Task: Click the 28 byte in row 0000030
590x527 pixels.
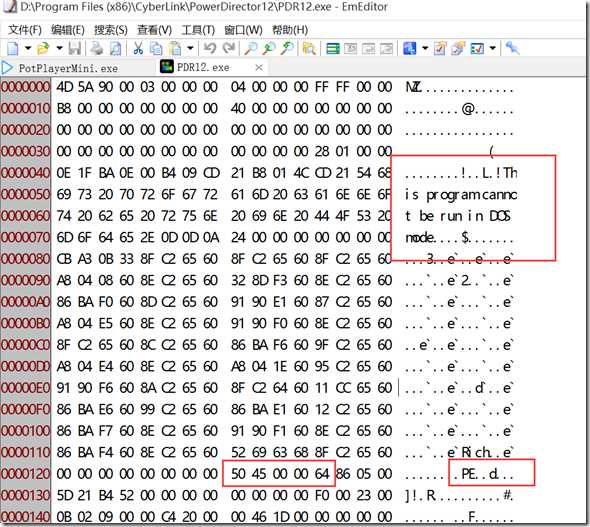Action: [322, 151]
